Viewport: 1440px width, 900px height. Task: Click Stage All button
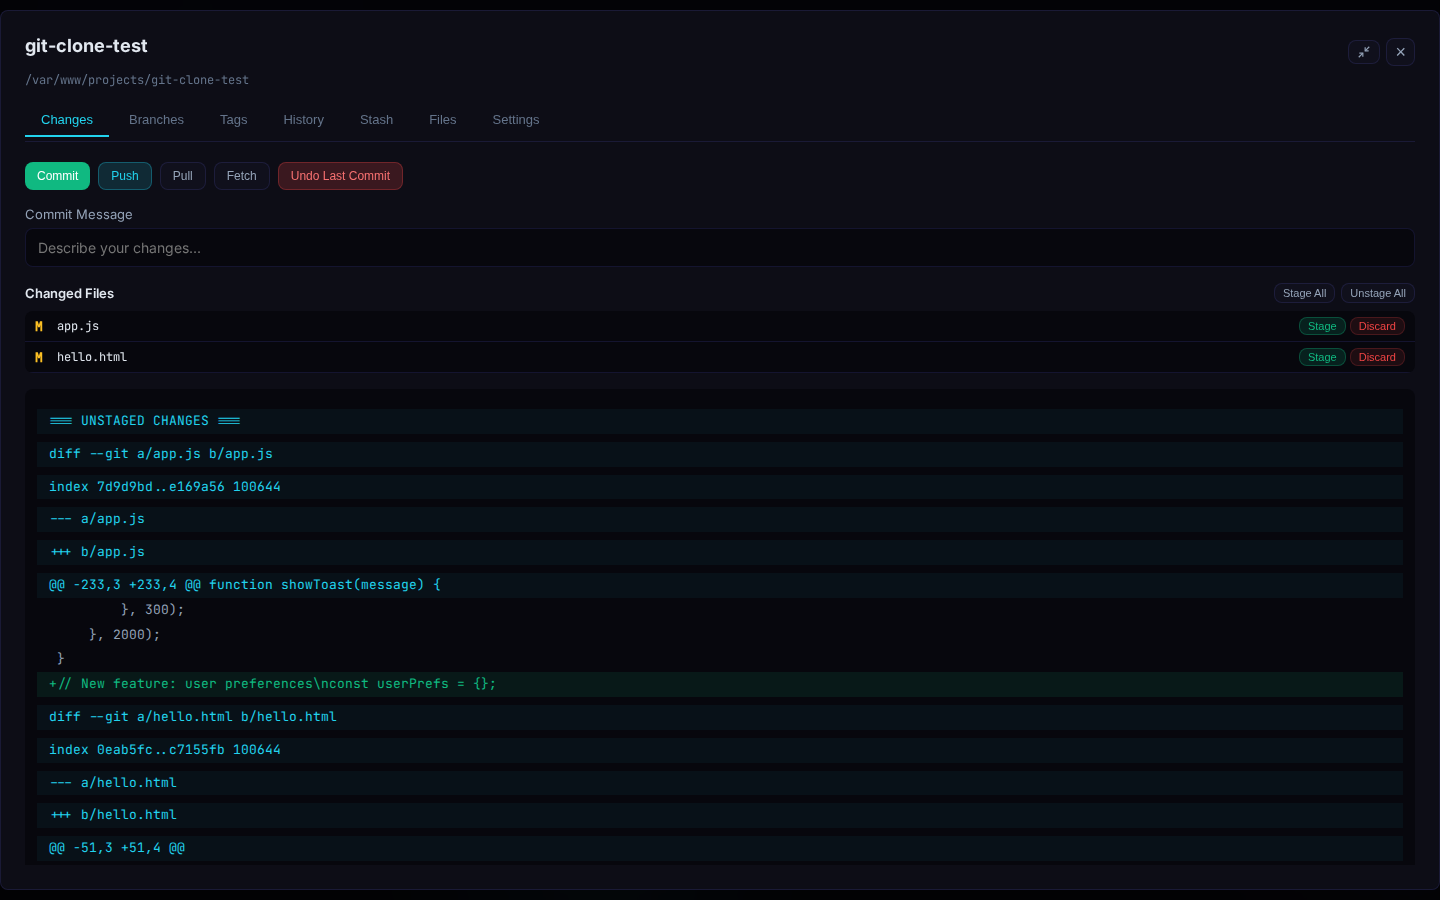tap(1304, 293)
